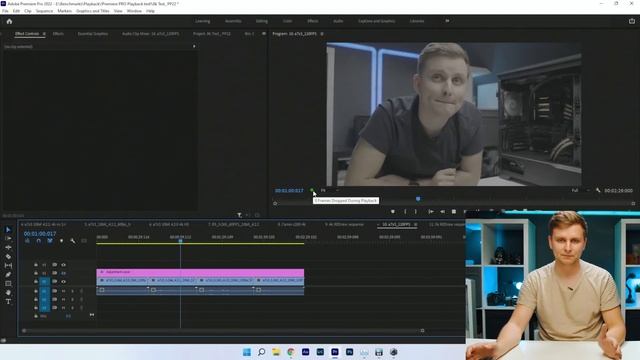Toggle visibility of V1 track
Image resolution: width=640 pixels, height=360 pixels.
63,281
